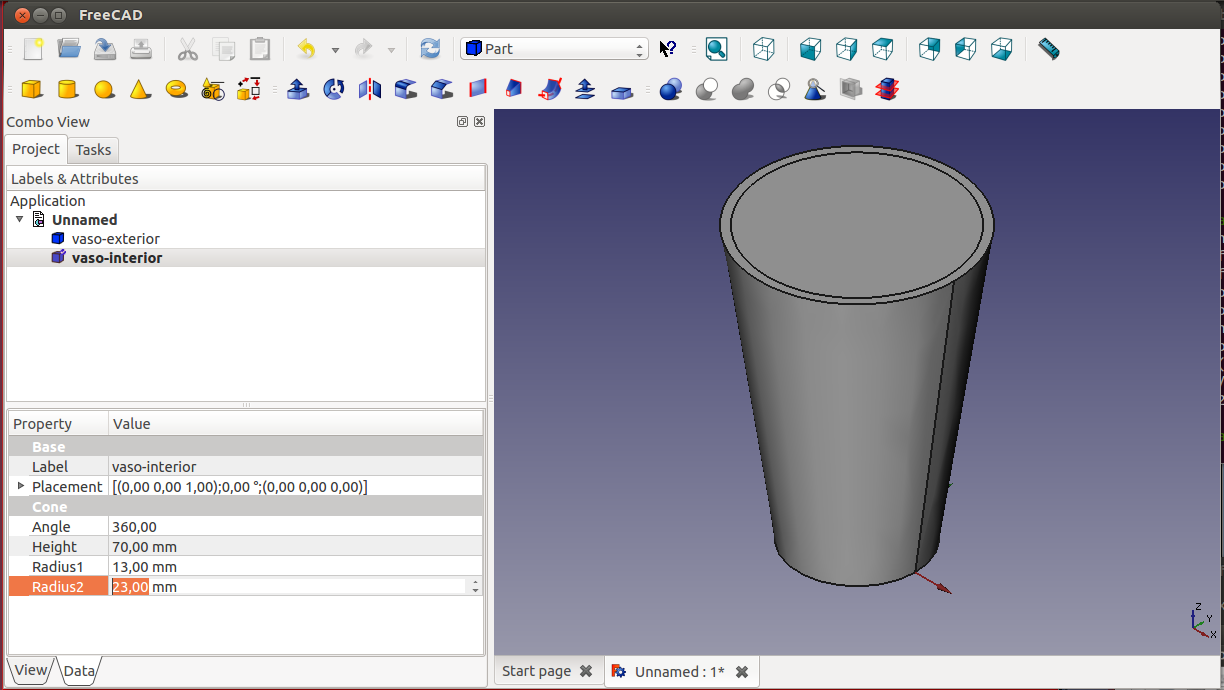Click the cylinder primitive tool

pos(68,90)
